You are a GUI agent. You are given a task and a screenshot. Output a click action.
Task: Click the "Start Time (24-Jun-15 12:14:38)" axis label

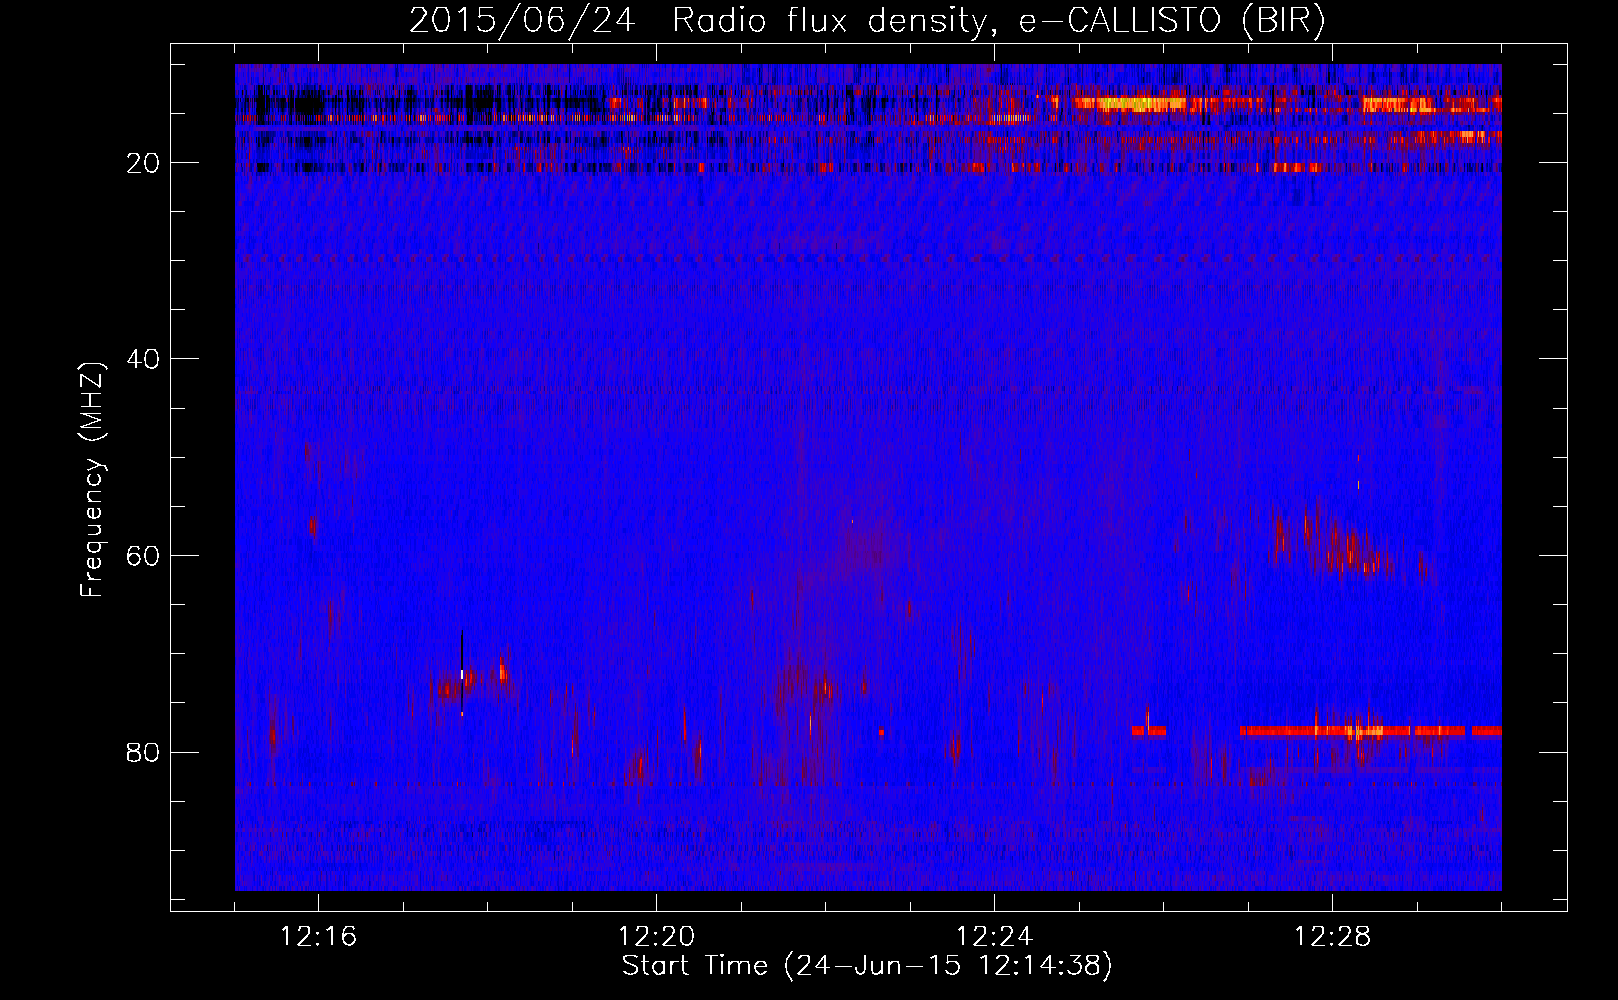867,966
